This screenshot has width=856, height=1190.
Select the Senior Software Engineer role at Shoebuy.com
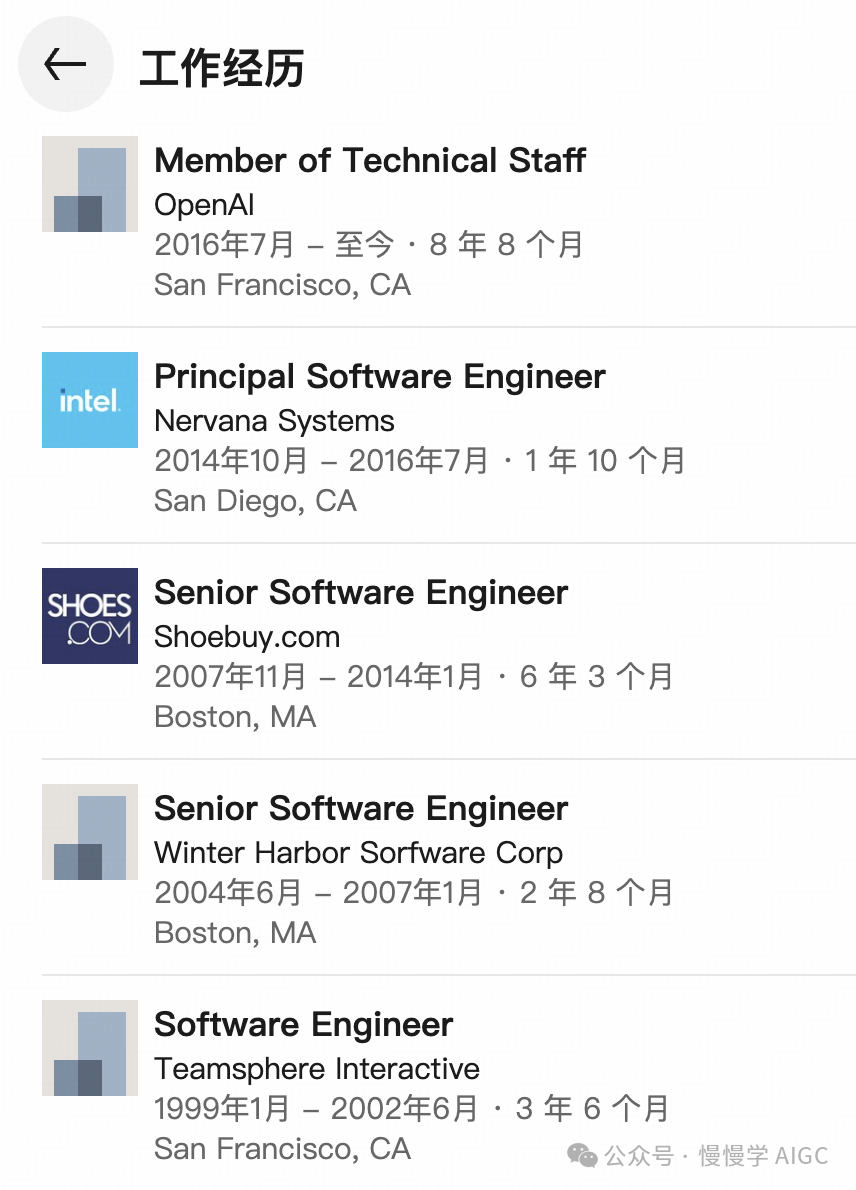click(x=361, y=593)
